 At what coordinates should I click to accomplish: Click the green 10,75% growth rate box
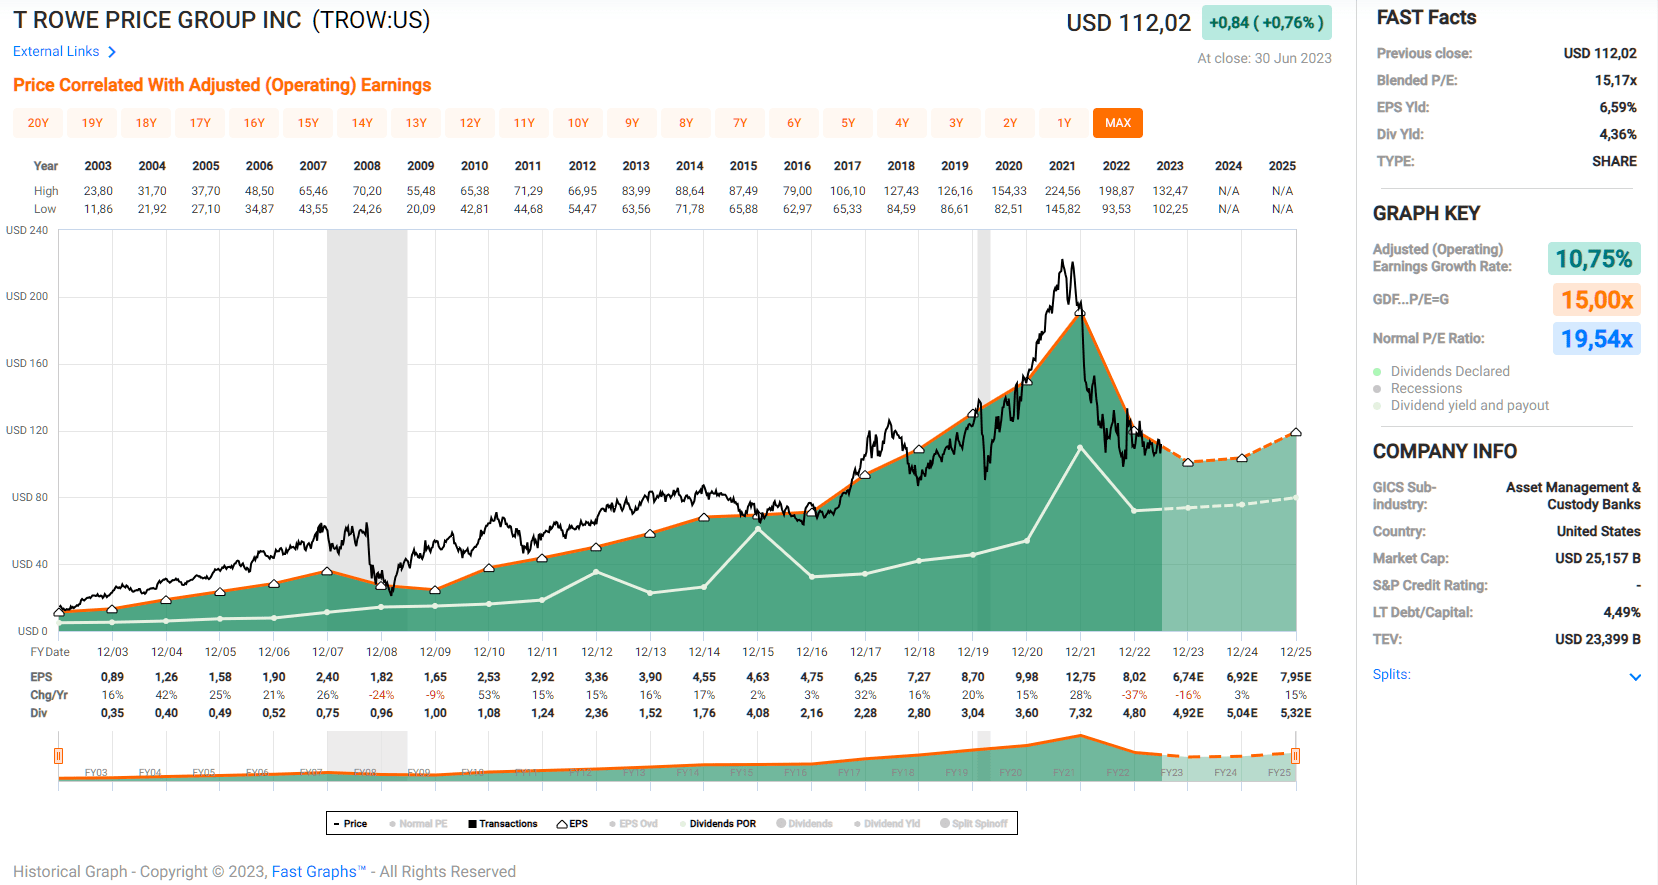pyautogui.click(x=1594, y=259)
